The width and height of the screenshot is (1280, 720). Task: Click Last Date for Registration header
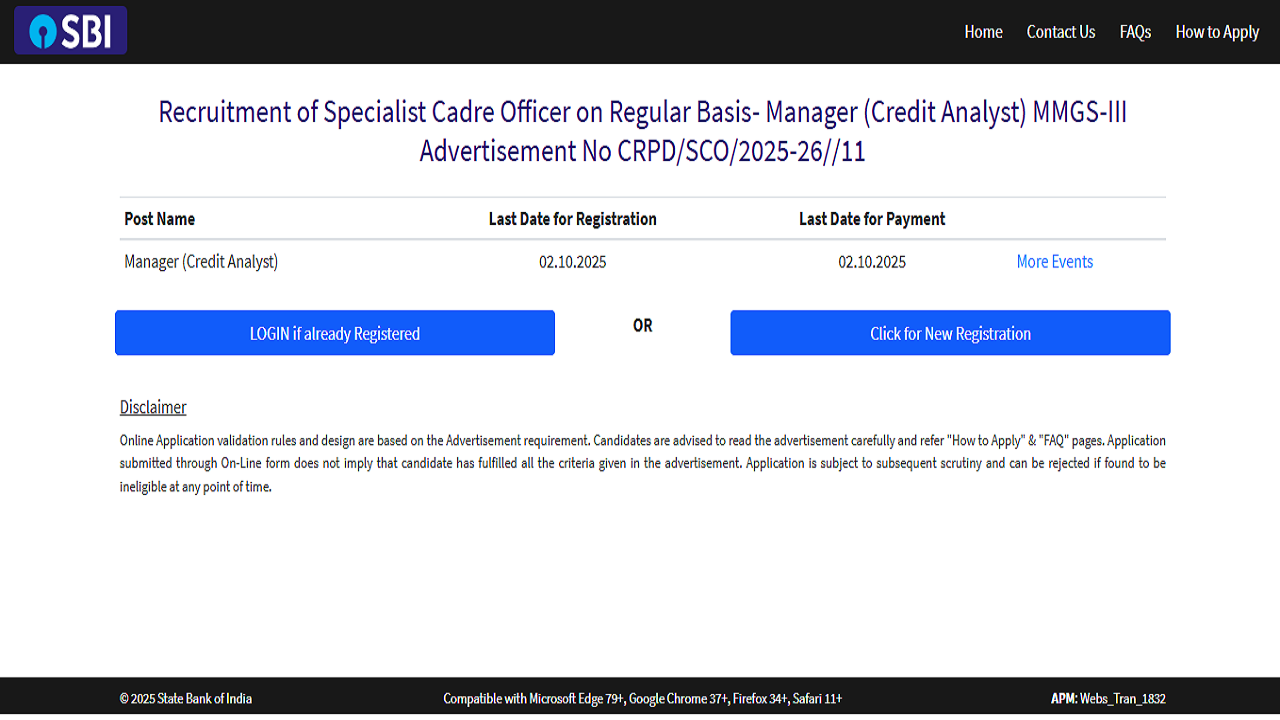[572, 219]
